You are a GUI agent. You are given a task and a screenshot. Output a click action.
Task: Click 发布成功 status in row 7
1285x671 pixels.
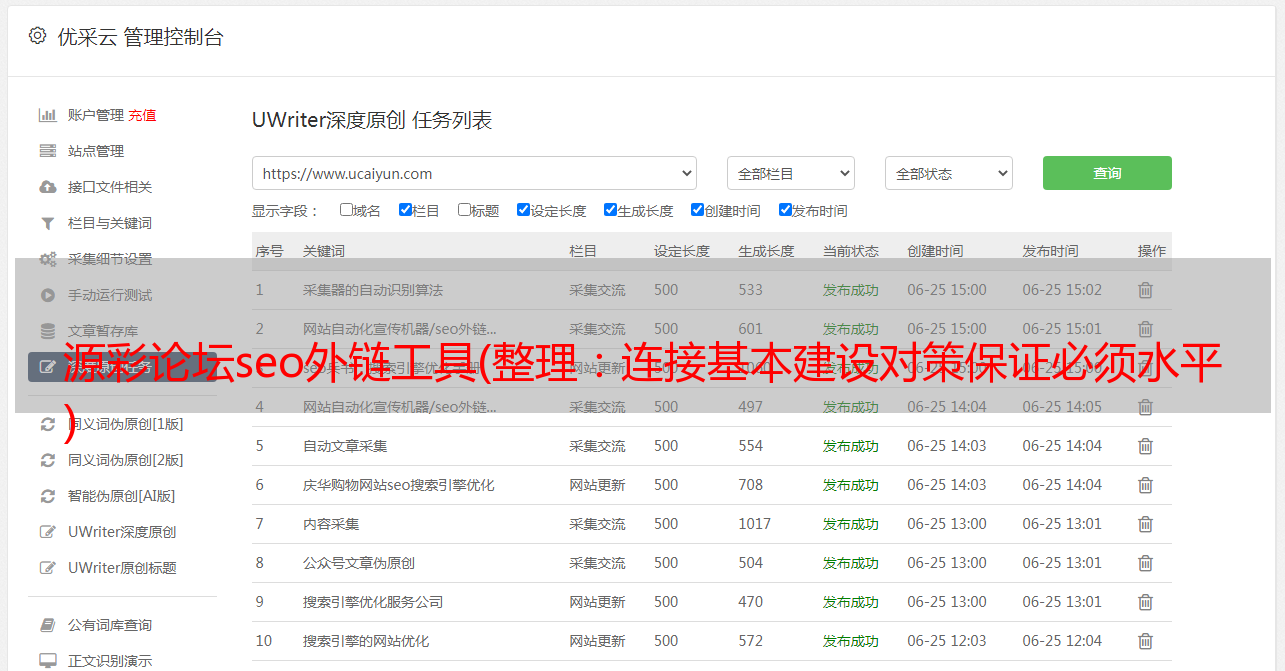[851, 524]
